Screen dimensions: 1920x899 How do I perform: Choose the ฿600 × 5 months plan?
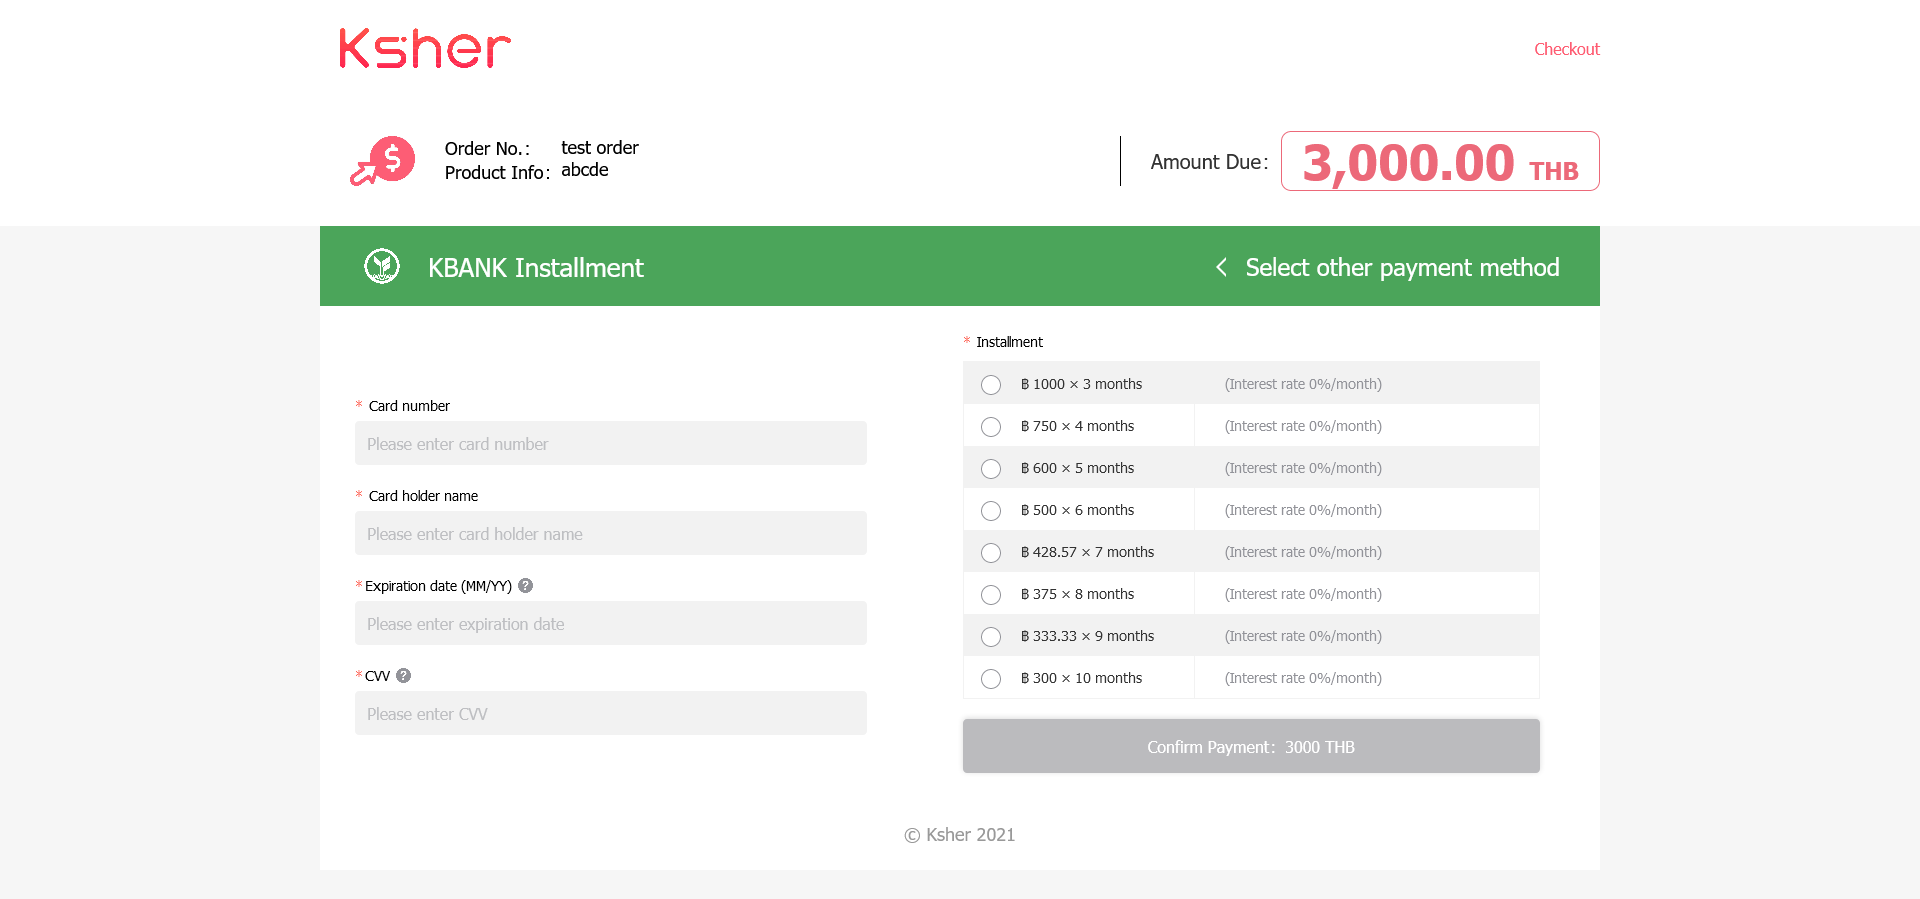tap(991, 469)
